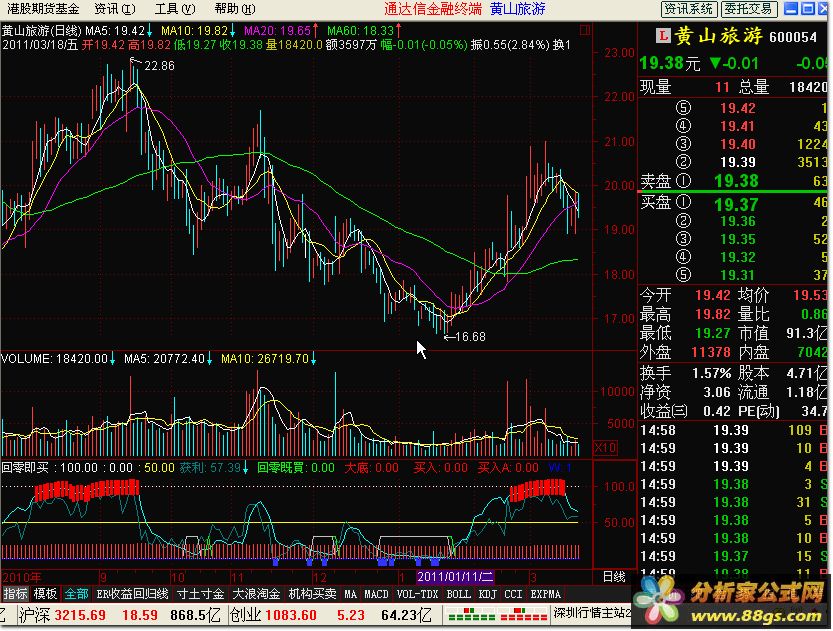Click the 沪深 index value 3215.69
The height and width of the screenshot is (631, 833).
point(80,616)
